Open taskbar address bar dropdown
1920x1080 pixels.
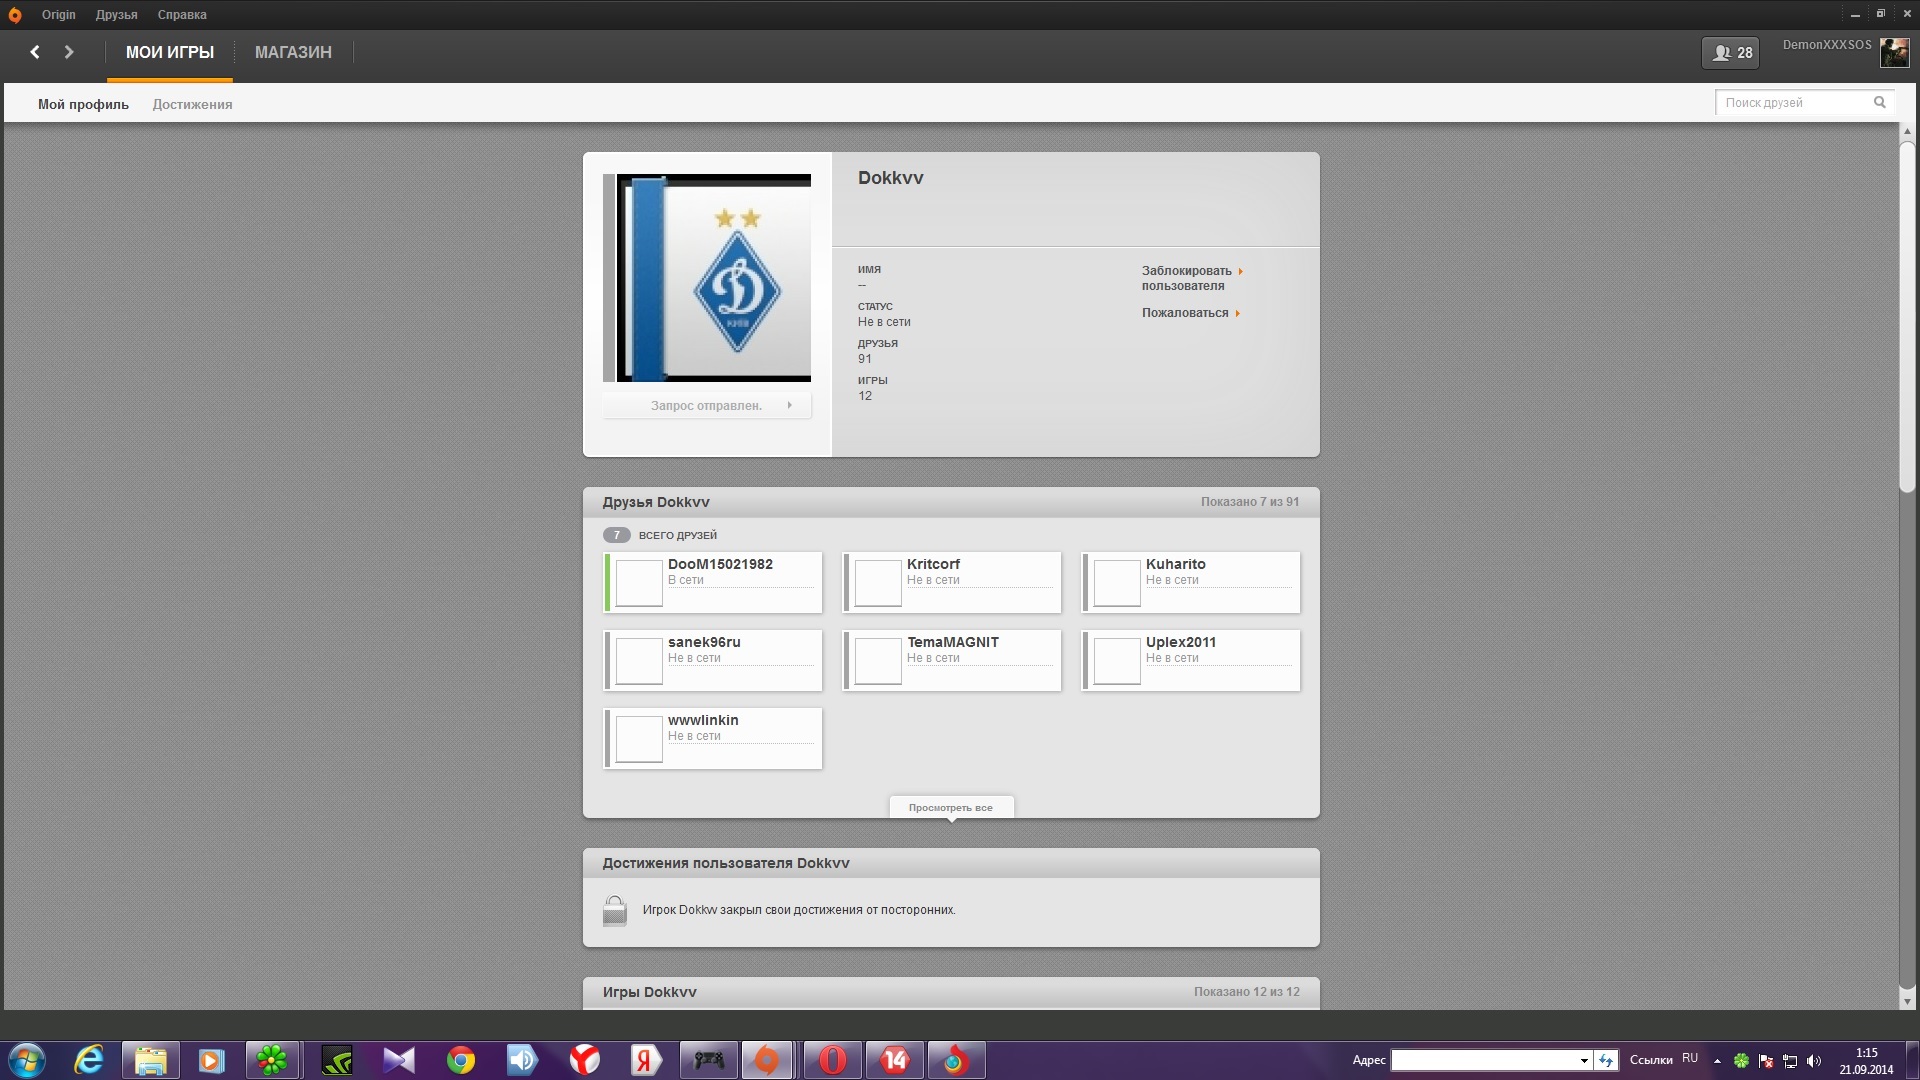pos(1584,1060)
